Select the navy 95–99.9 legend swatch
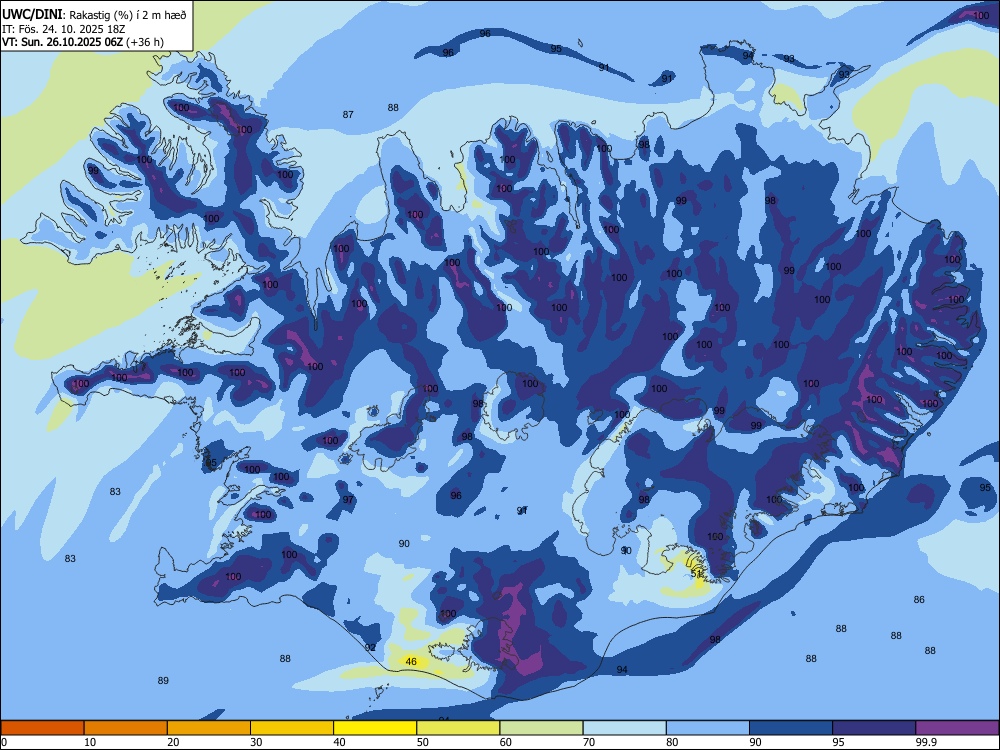The image size is (1000, 750). point(874,728)
